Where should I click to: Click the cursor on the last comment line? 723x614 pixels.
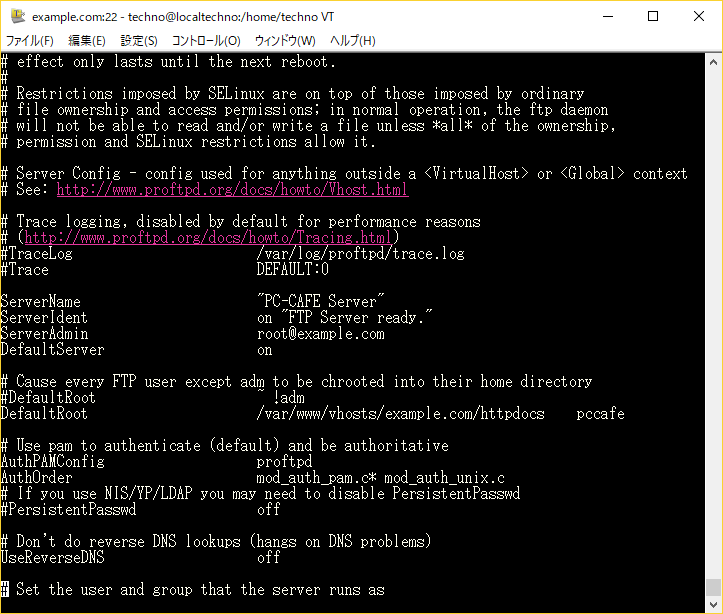coord(4,589)
